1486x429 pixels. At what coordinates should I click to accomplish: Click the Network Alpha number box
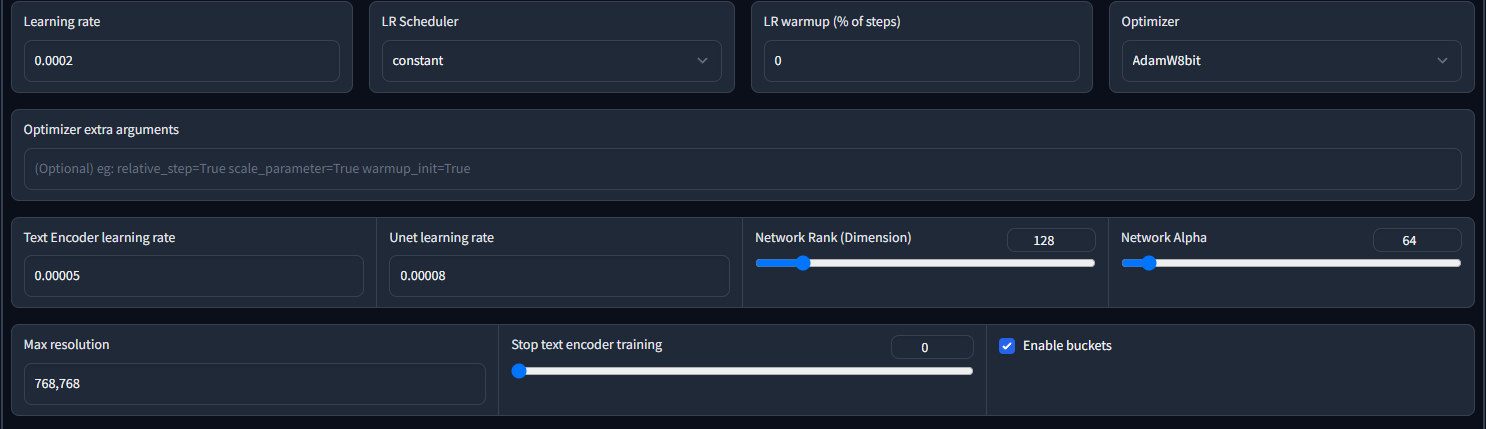coord(1417,240)
